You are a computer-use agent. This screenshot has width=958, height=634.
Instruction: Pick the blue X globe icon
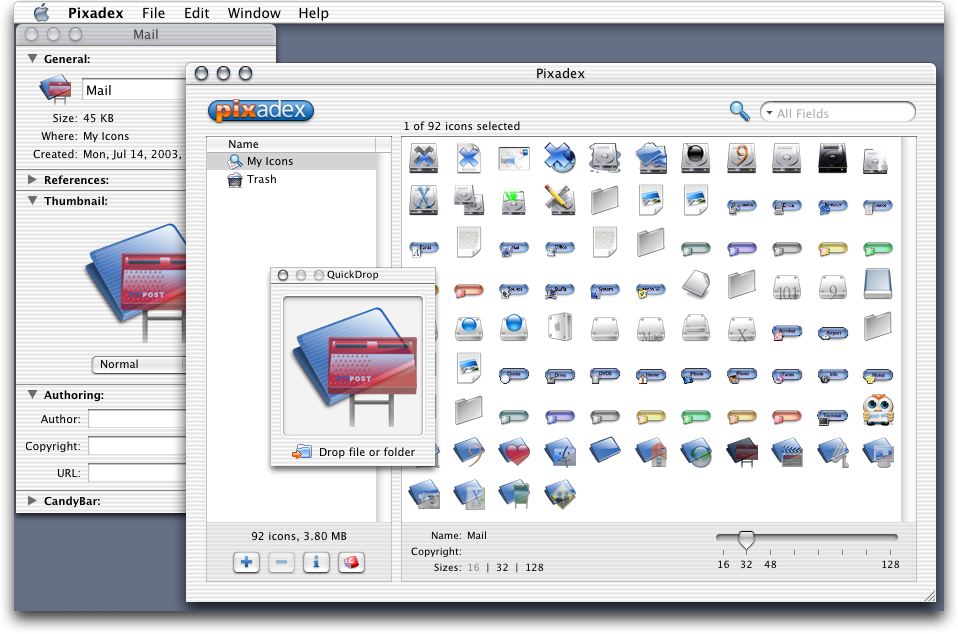[x=560, y=158]
